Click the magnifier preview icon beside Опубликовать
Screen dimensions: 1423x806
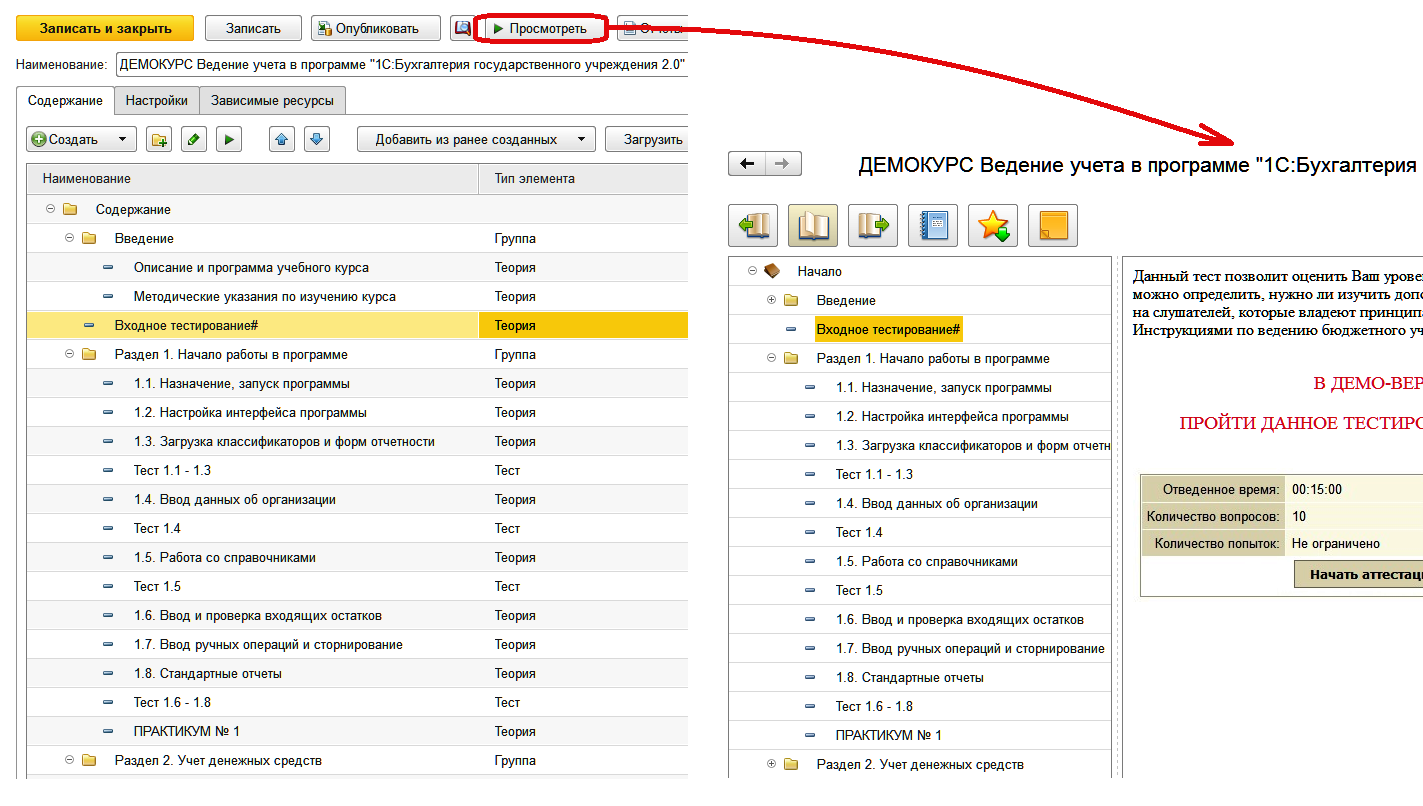point(461,29)
